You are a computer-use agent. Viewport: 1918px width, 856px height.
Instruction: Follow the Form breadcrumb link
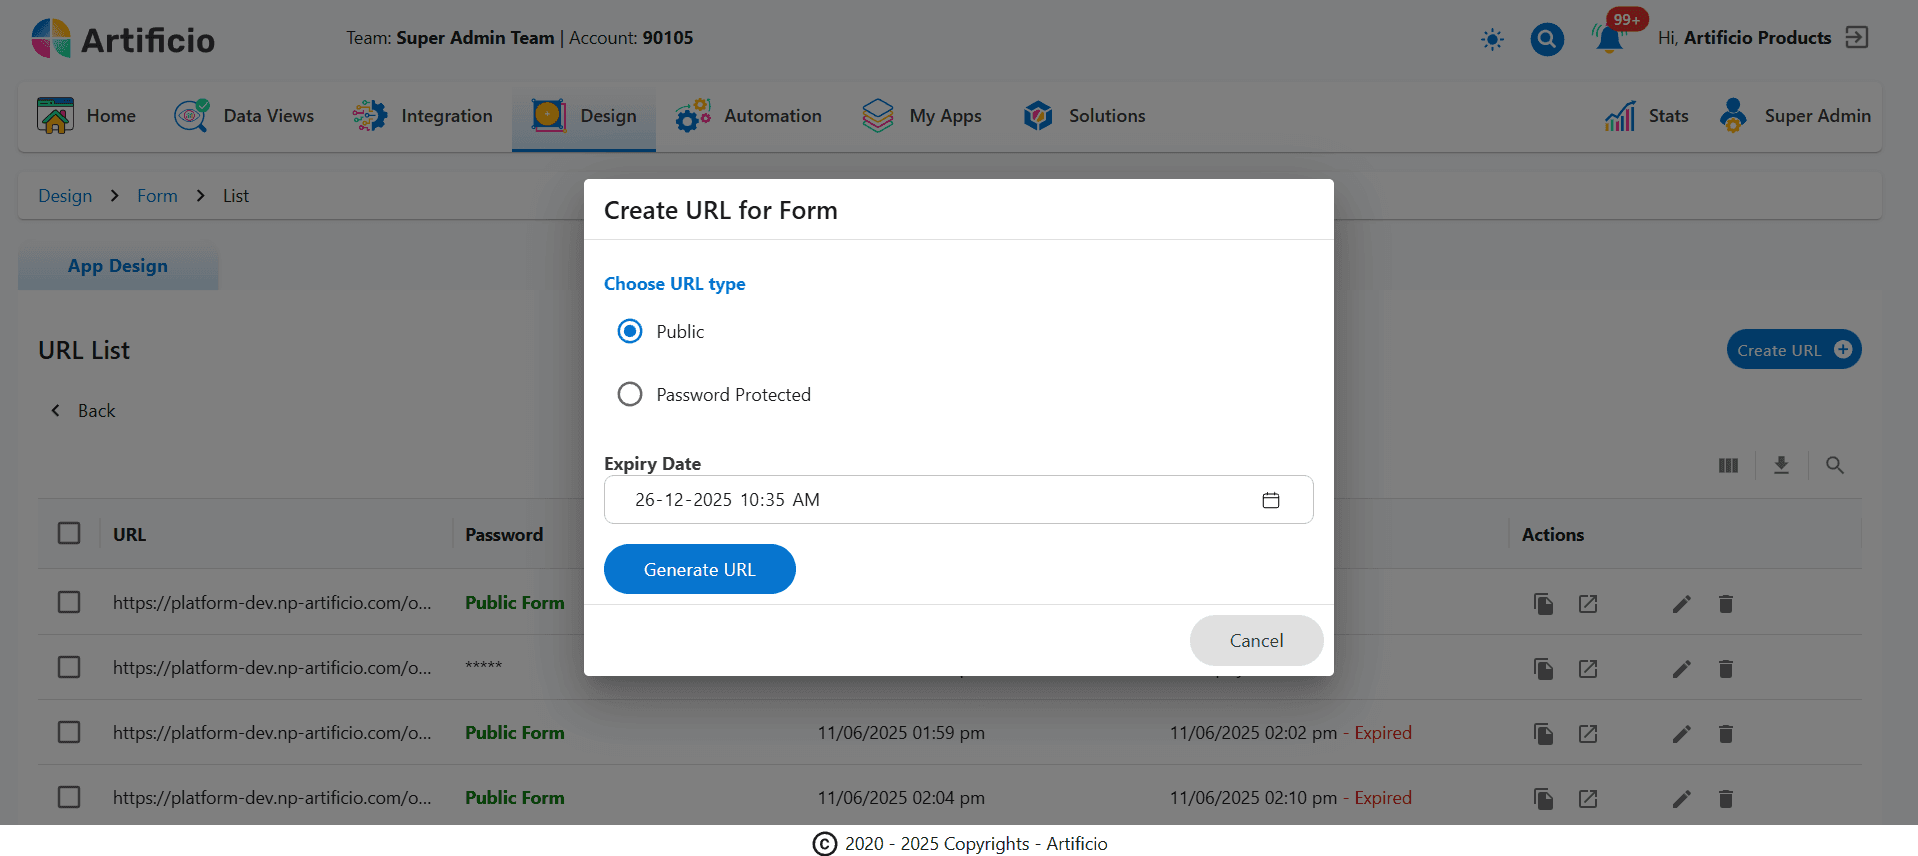(157, 196)
